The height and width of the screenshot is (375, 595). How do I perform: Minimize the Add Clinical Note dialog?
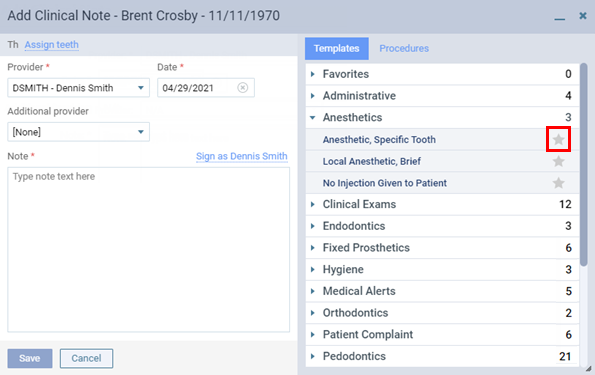coord(559,17)
